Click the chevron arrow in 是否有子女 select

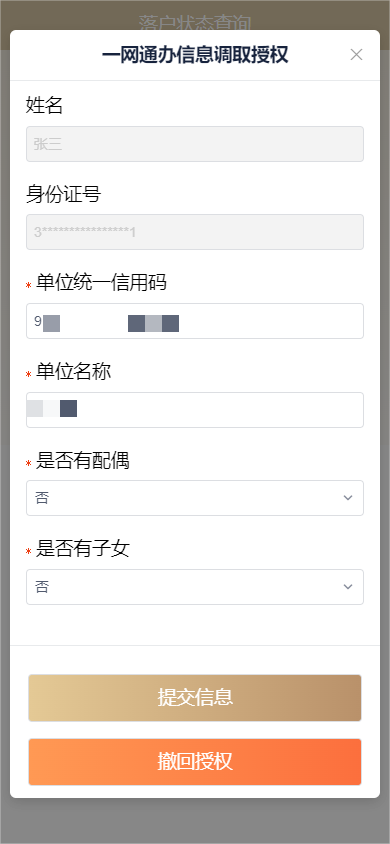348,587
